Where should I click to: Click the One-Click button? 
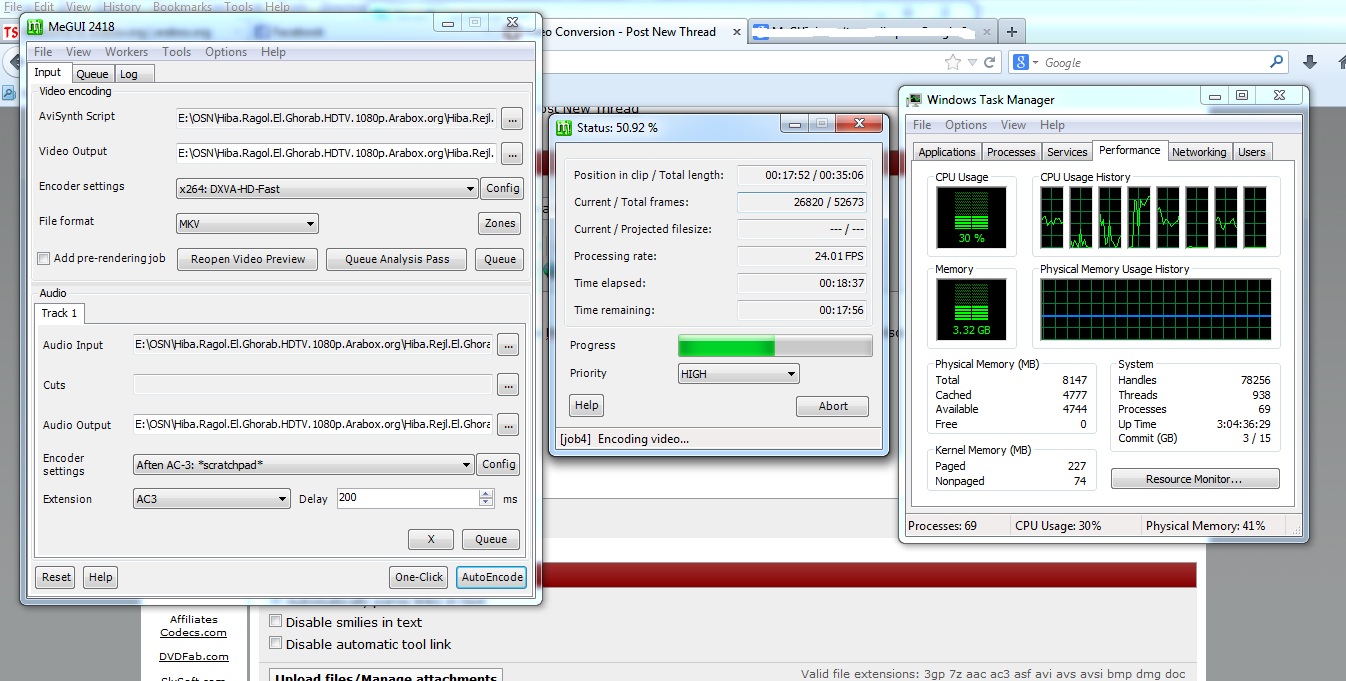419,577
